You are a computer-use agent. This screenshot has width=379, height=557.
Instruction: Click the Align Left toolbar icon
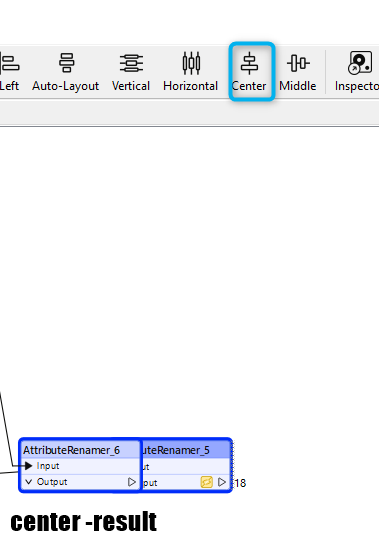[9, 71]
